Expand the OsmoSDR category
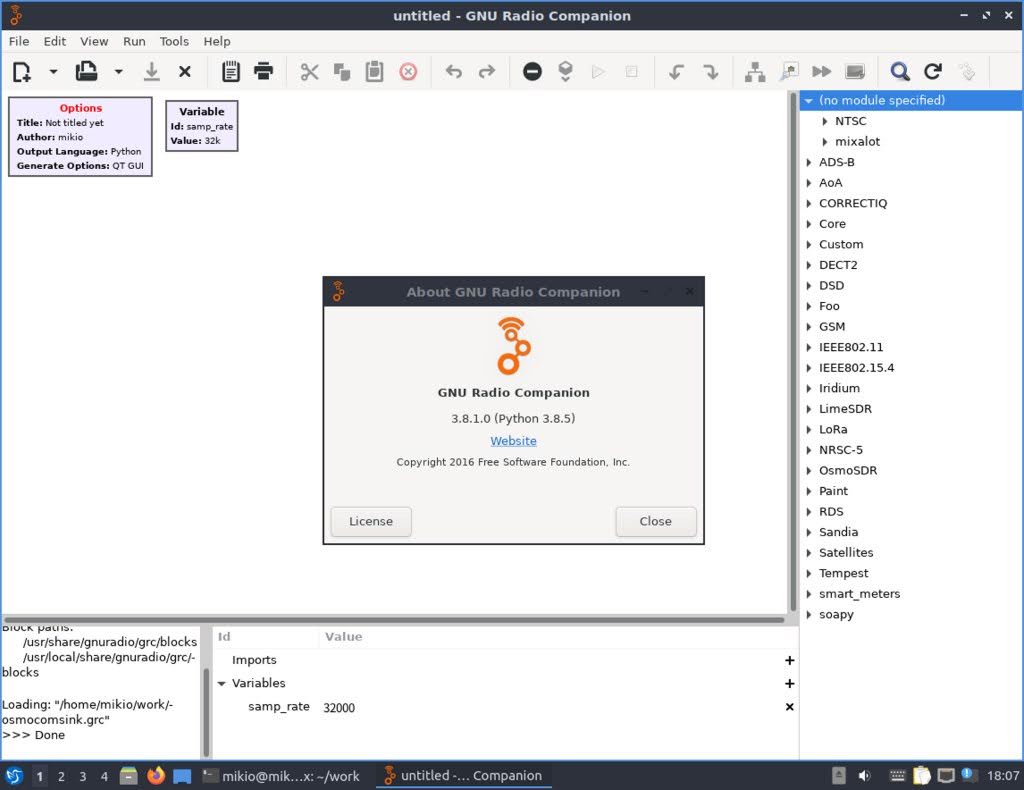This screenshot has height=790, width=1024. pyautogui.click(x=808, y=470)
